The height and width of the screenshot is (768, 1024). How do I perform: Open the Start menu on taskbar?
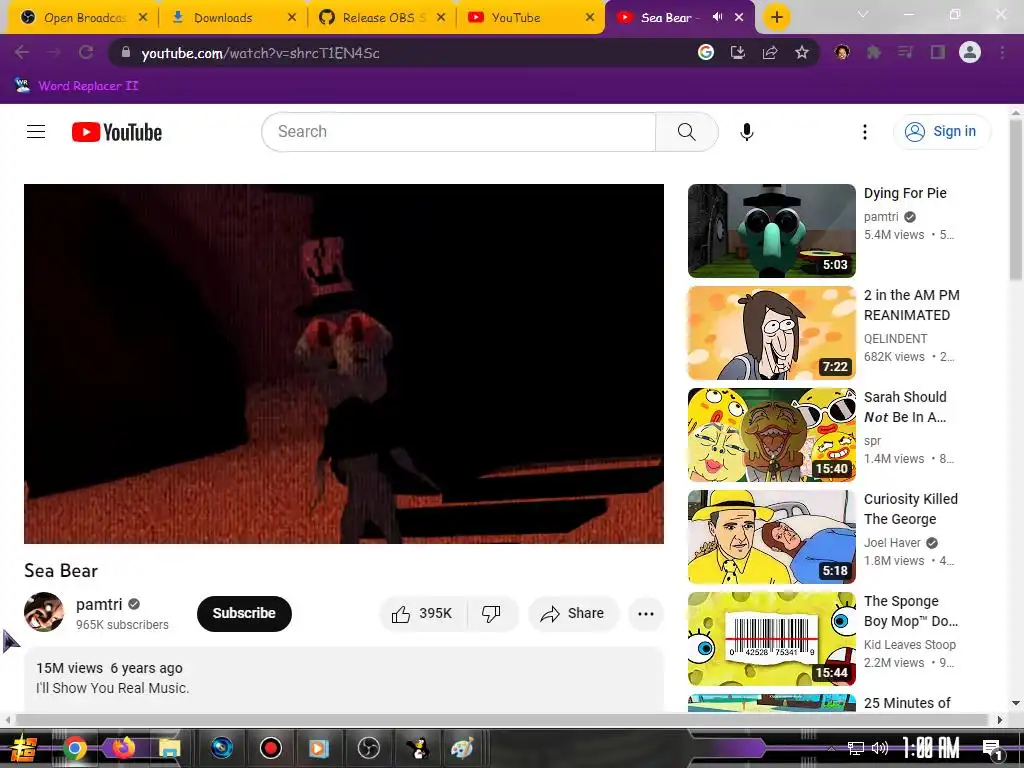coord(24,748)
